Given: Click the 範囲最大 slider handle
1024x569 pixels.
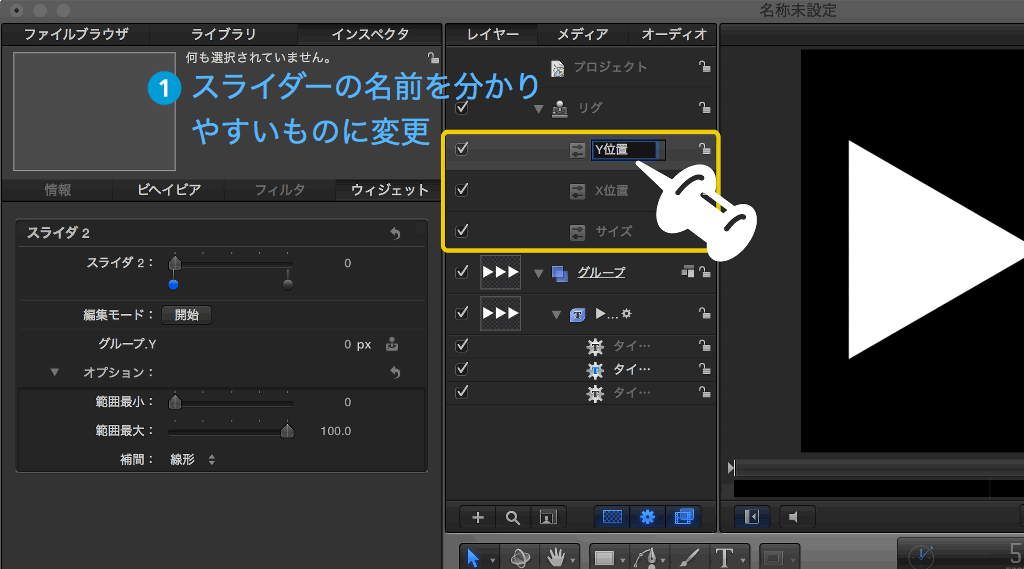Looking at the screenshot, I should [287, 431].
